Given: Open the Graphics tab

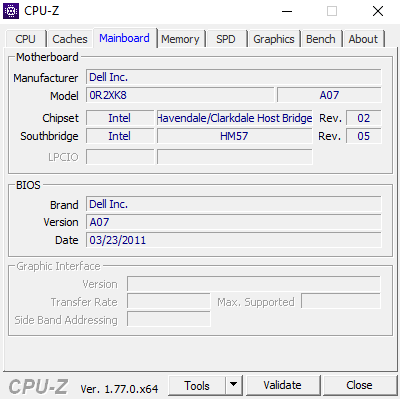Looking at the screenshot, I should [274, 39].
